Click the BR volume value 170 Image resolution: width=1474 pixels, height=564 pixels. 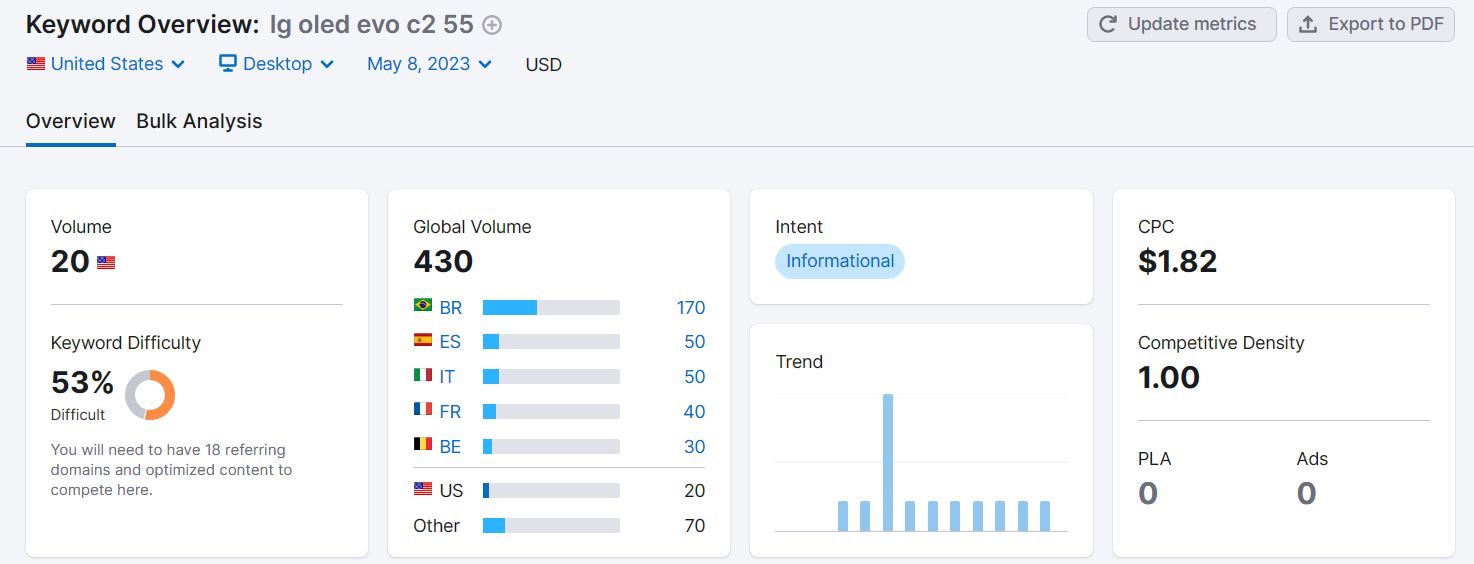[691, 307]
